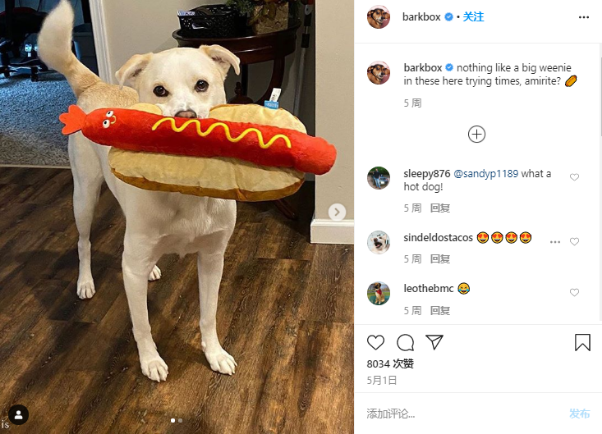This screenshot has height=434, width=602.
Task: Like sindeldostacos's comment heart
Action: tap(574, 242)
